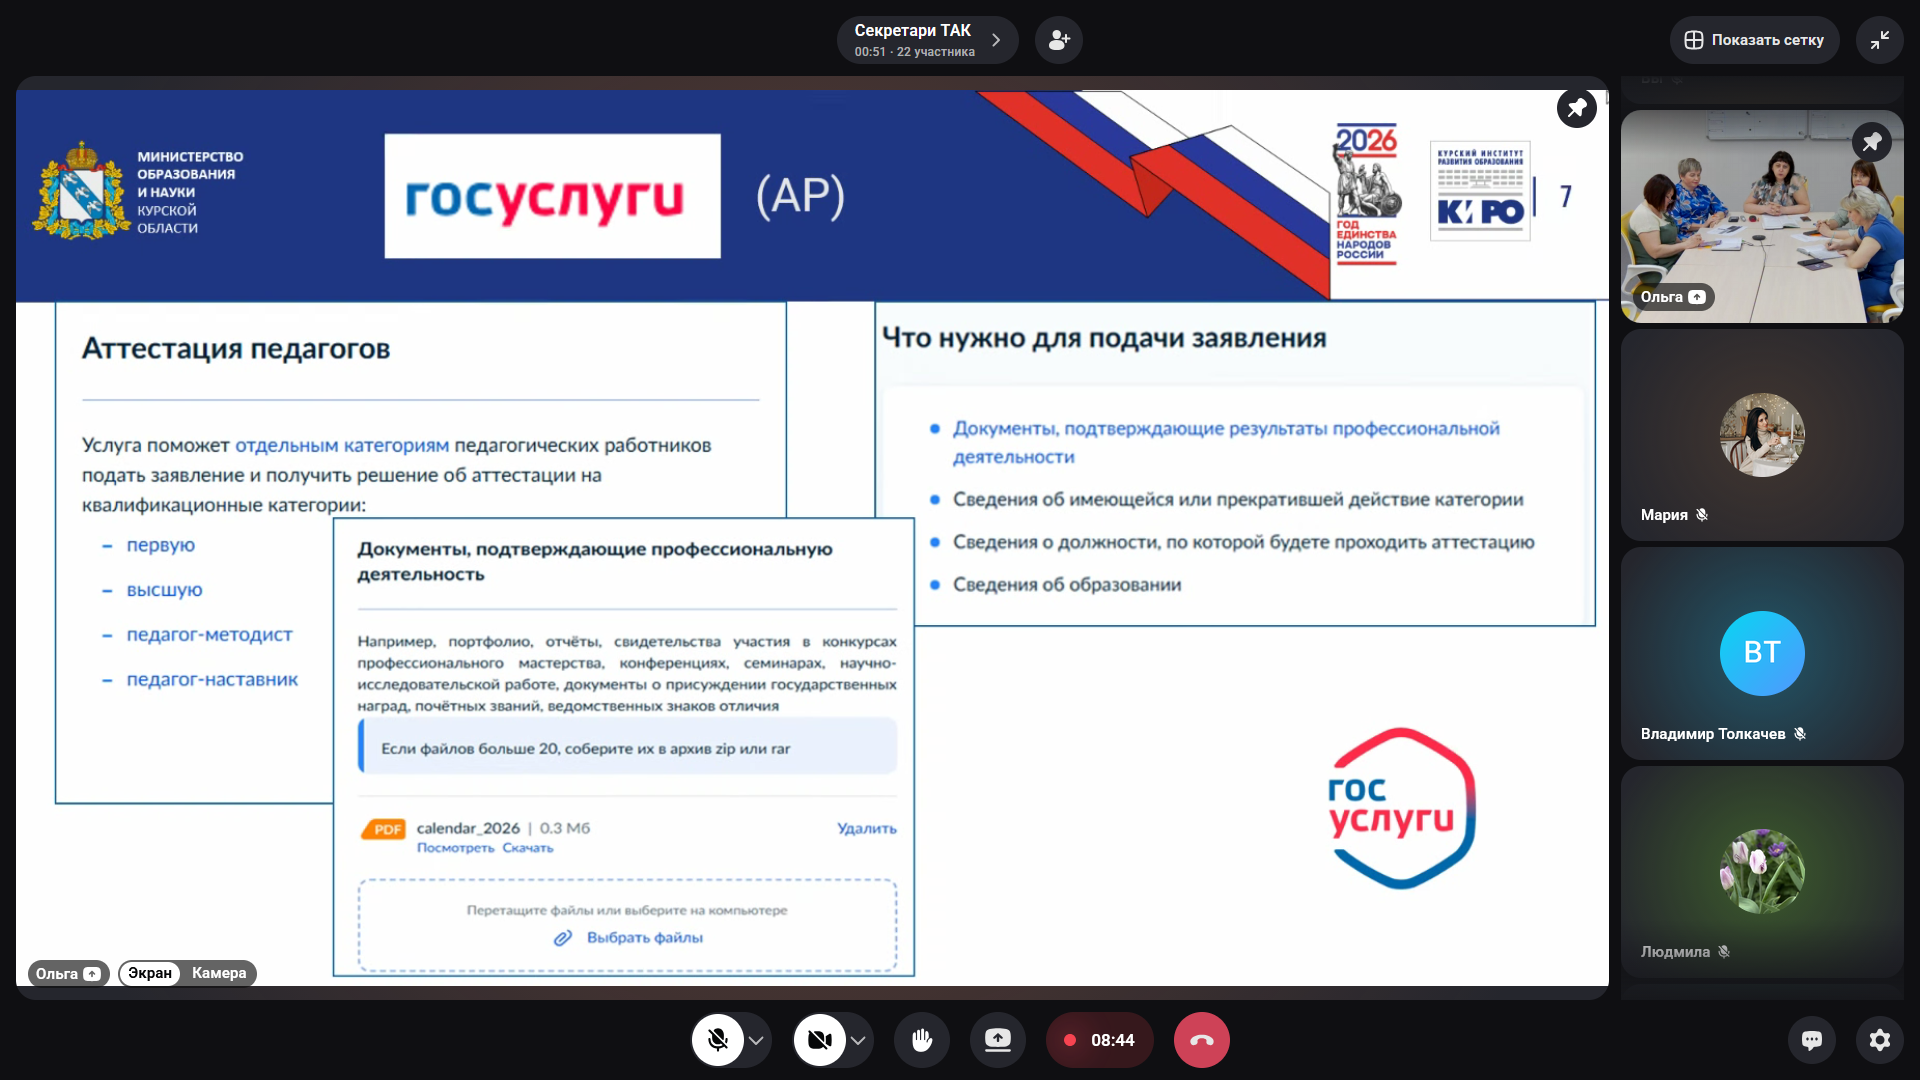Screen dimensions: 1920x1080
Task: Select Ольга's camera video thumbnail
Action: (x=1761, y=216)
